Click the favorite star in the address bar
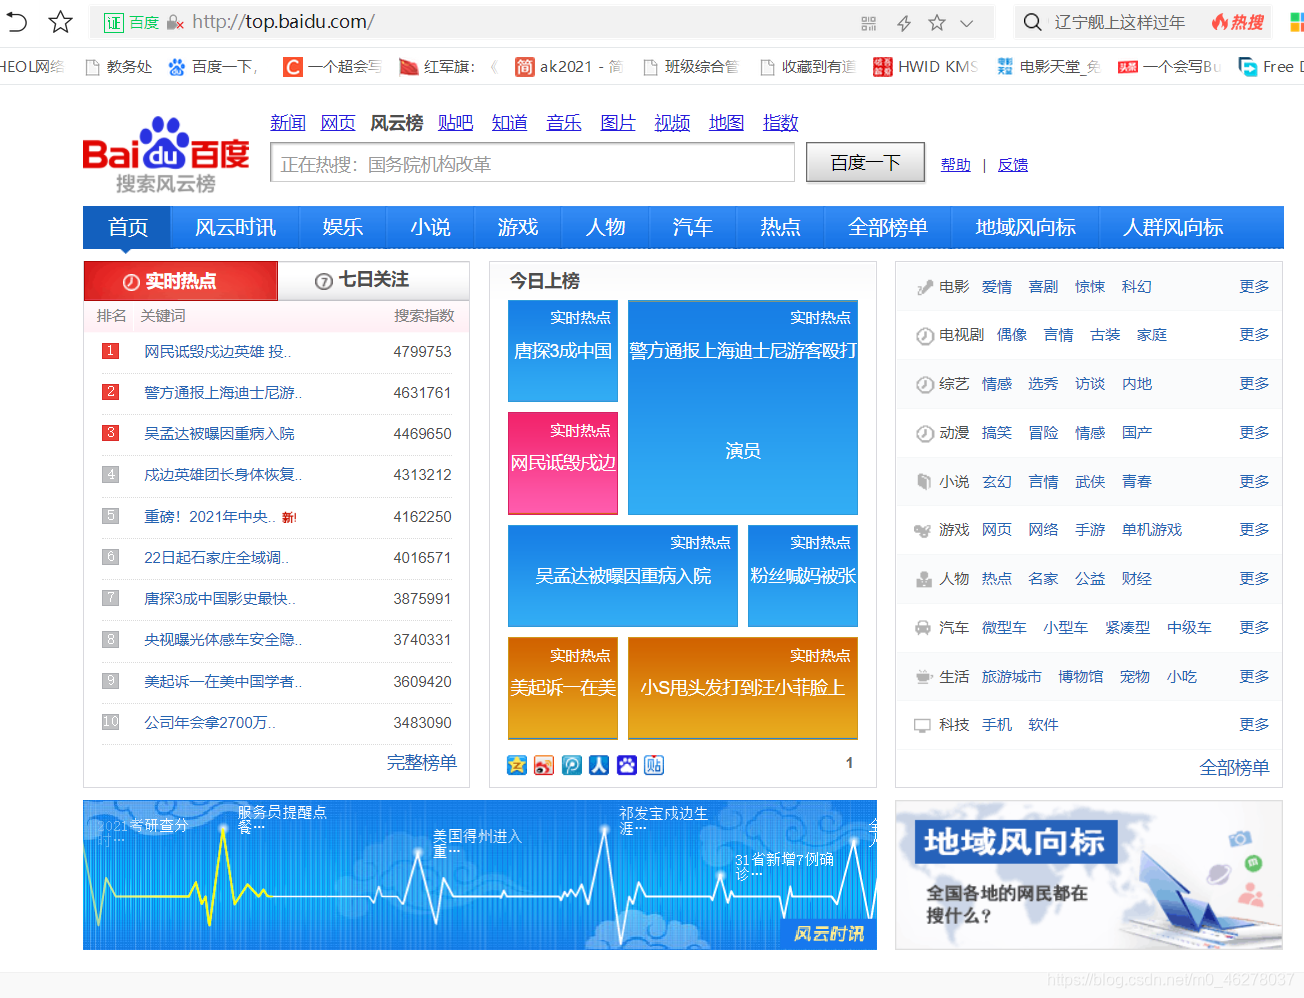This screenshot has width=1304, height=998. (936, 22)
